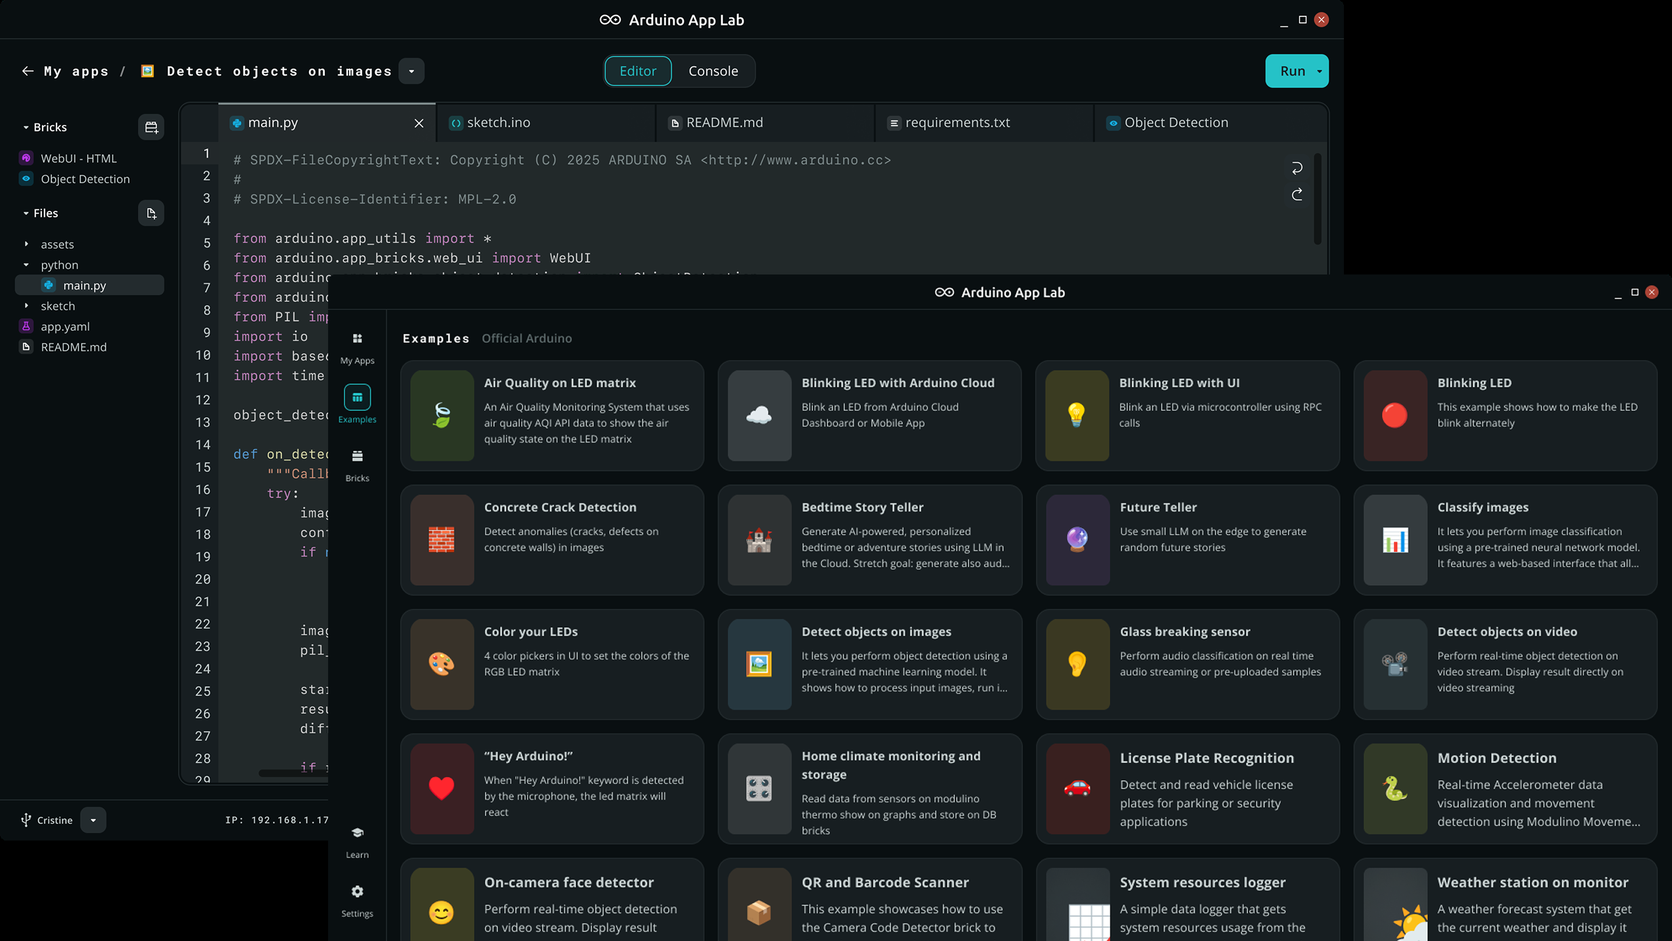
Task: Expand the assets folder
Action: click(26, 244)
